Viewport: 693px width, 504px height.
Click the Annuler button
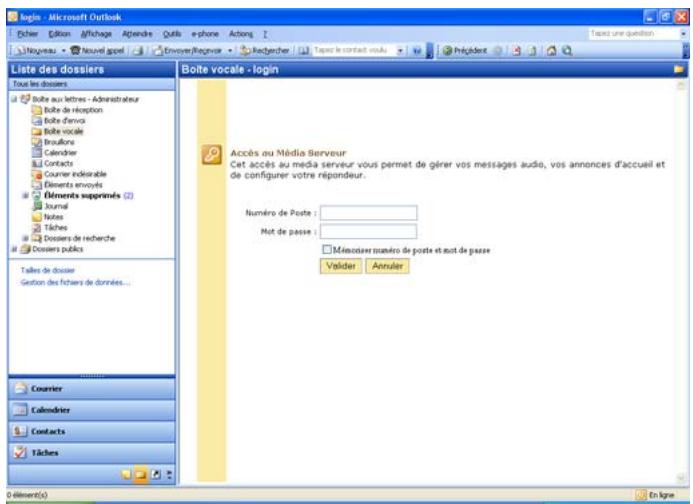(x=387, y=266)
